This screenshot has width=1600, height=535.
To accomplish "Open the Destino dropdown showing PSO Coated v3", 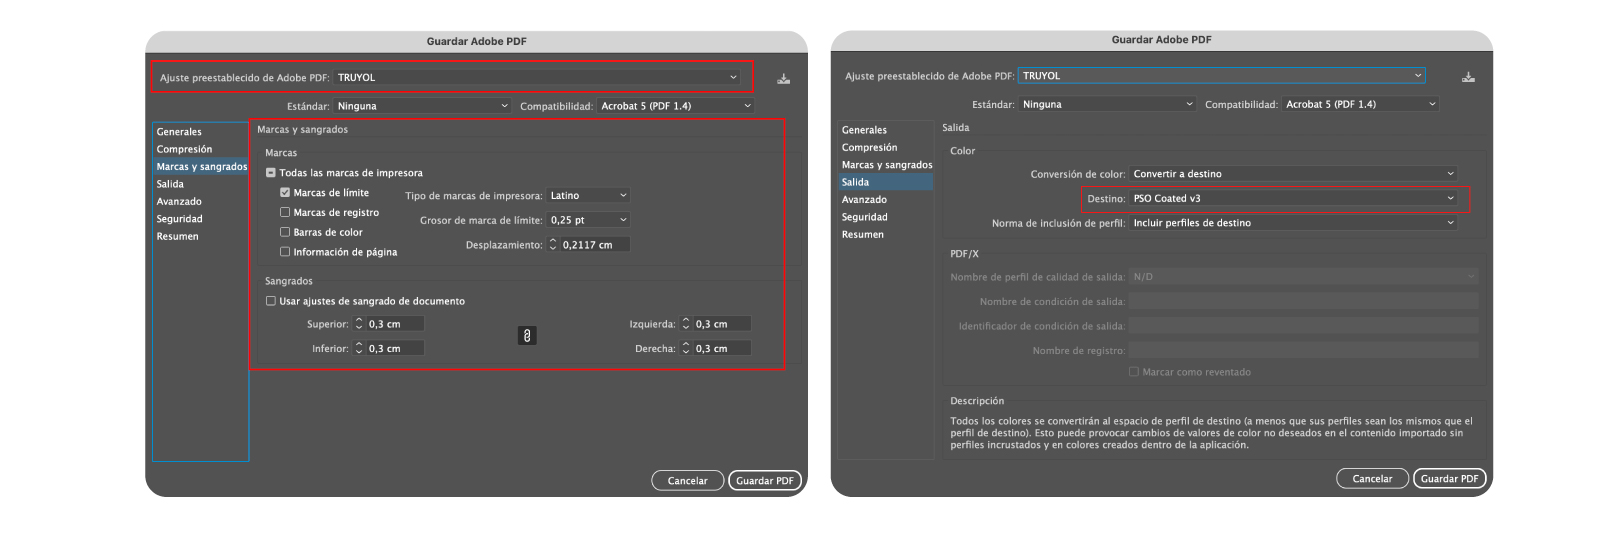I will pyautogui.click(x=1293, y=199).
